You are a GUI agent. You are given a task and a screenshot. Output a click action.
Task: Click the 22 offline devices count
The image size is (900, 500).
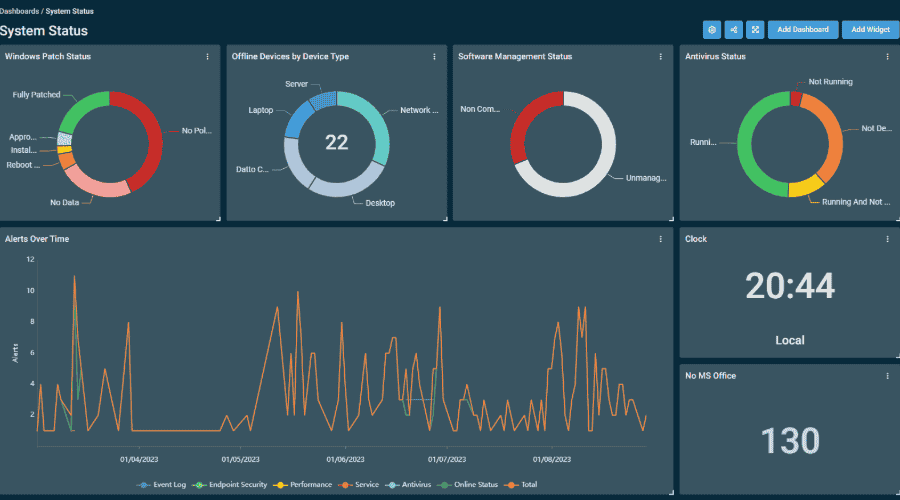(x=336, y=142)
